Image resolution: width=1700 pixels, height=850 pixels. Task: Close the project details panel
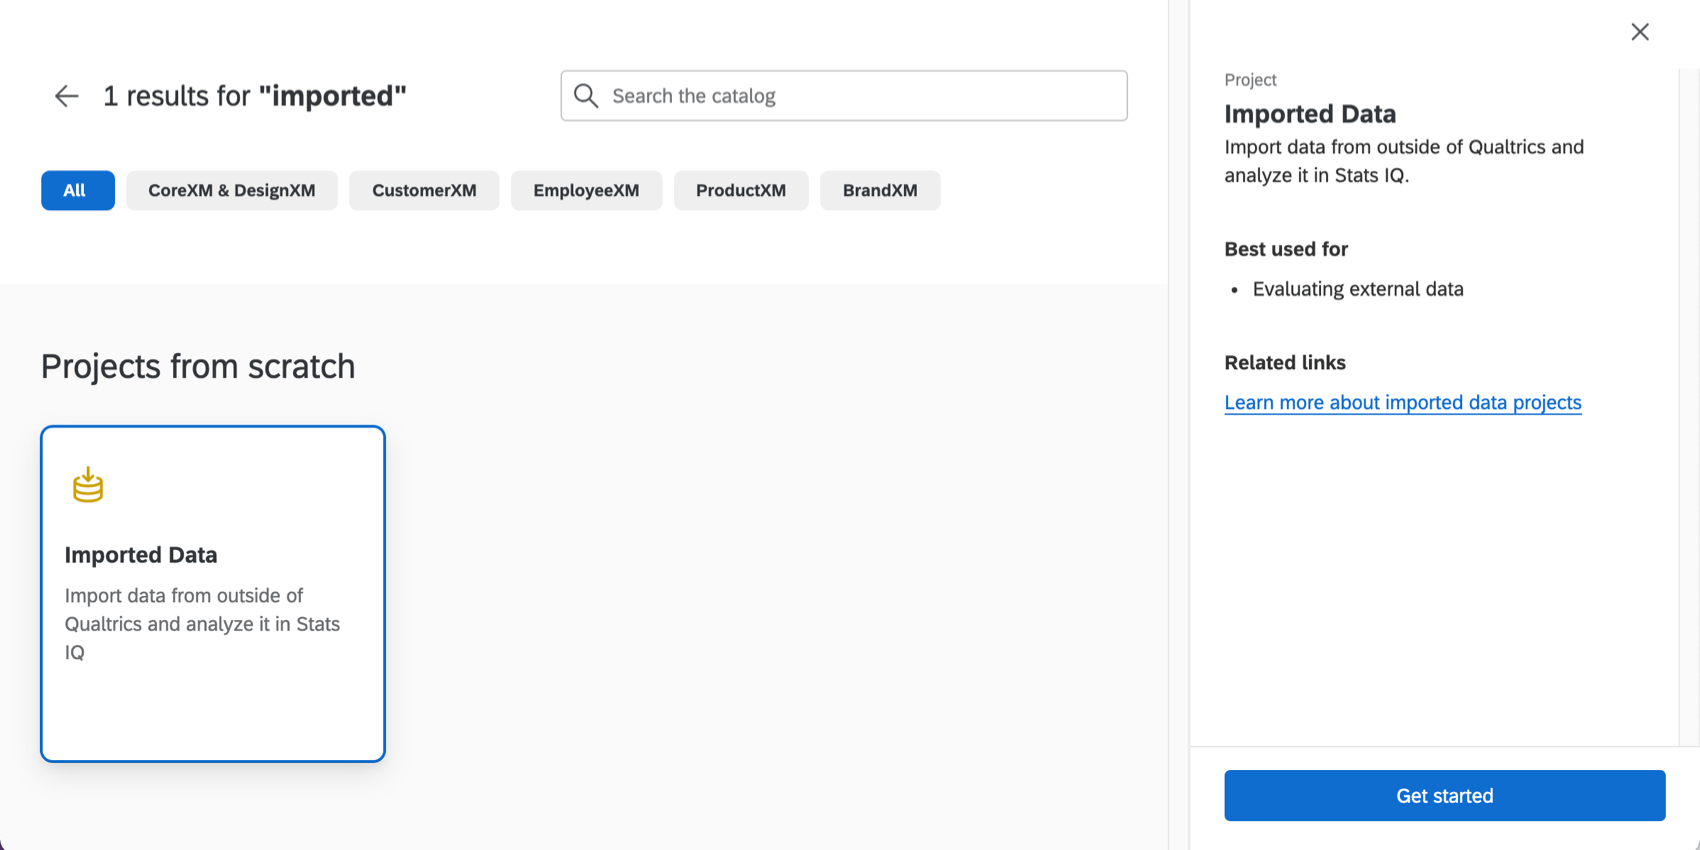tap(1640, 32)
